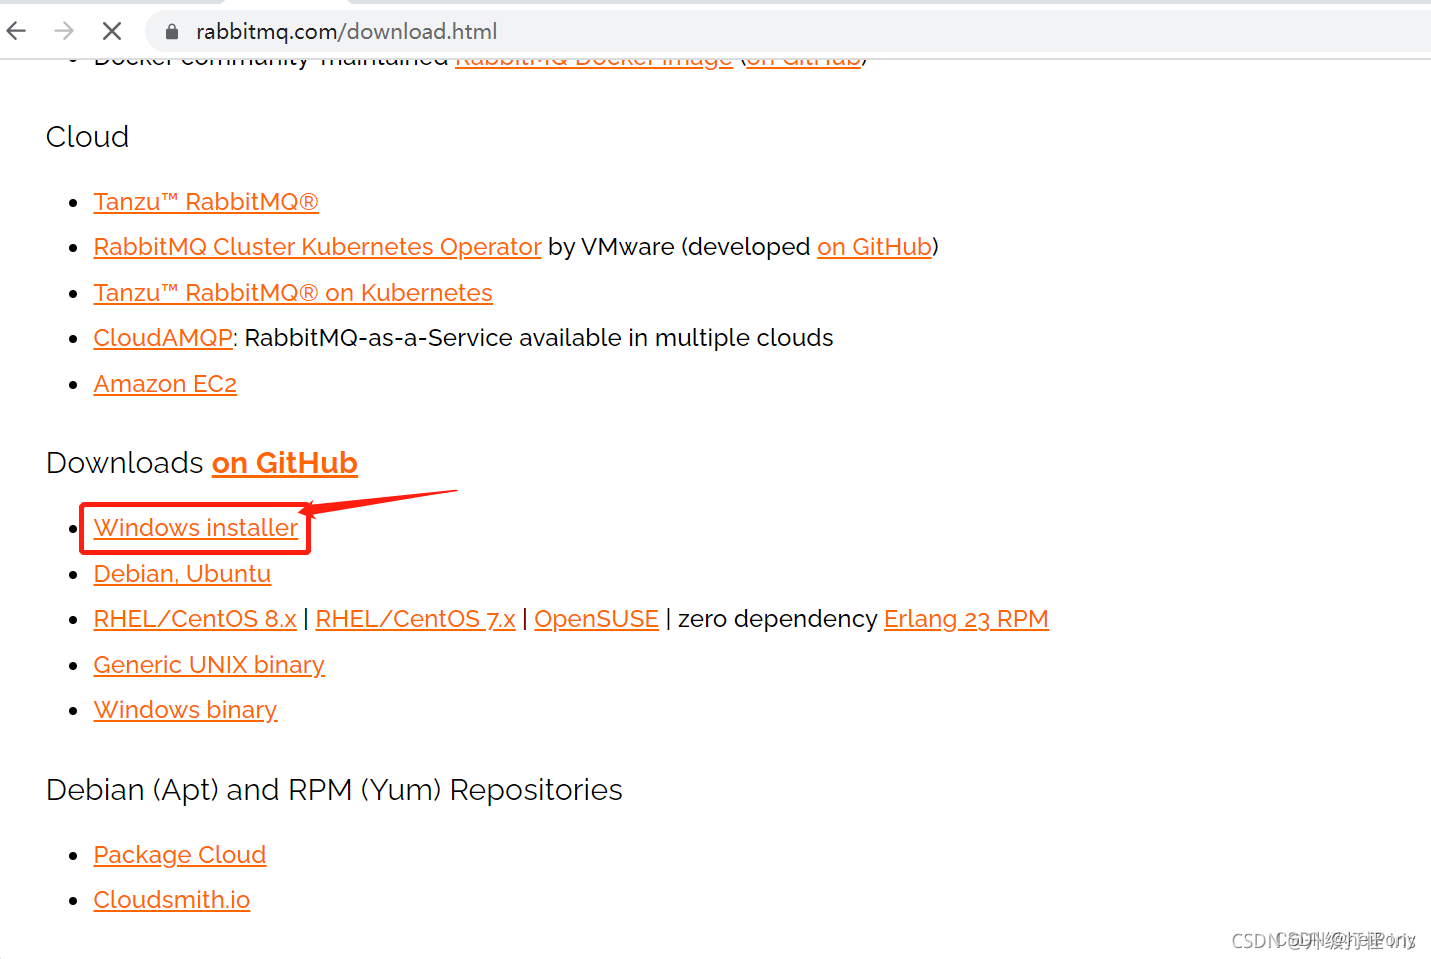Screen dimensions: 1431x959
Task: Click the Cloud section heading
Action: tap(87, 137)
